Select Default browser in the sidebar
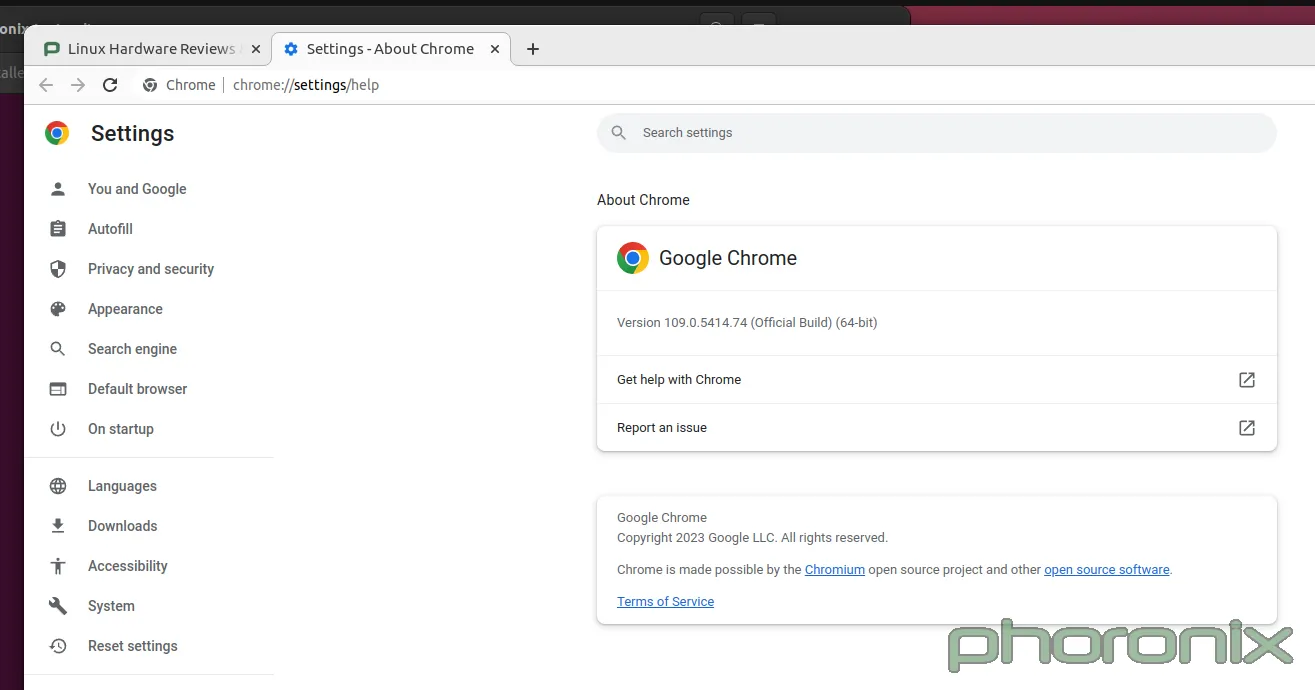Viewport: 1315px width, 690px height. coord(137,389)
